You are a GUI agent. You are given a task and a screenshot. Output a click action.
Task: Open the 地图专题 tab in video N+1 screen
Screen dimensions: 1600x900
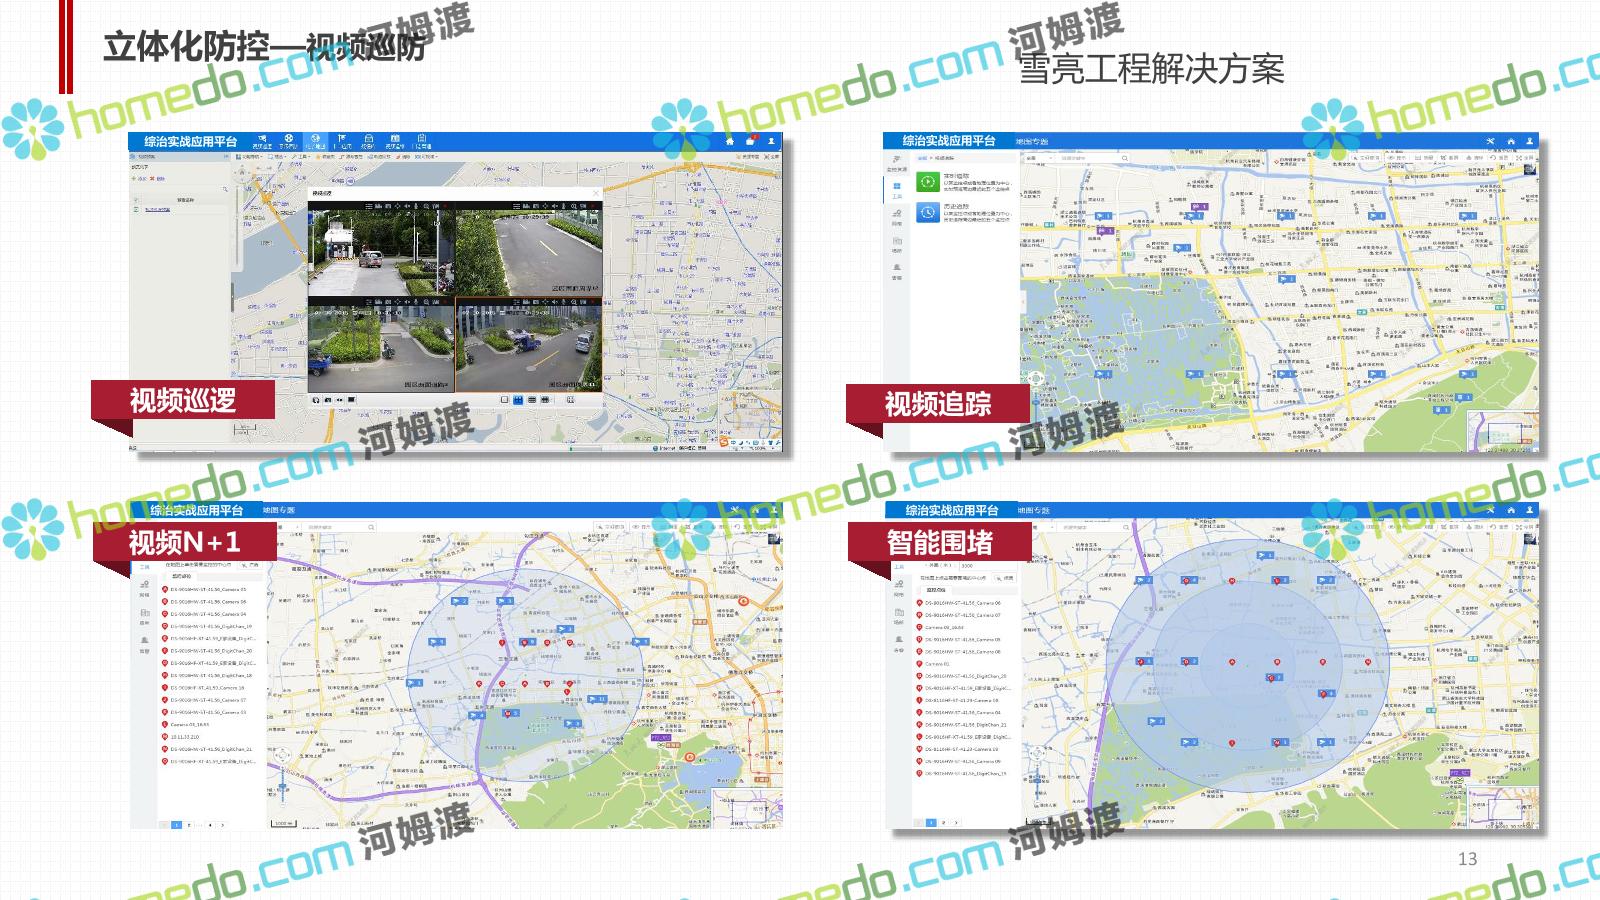(x=279, y=510)
